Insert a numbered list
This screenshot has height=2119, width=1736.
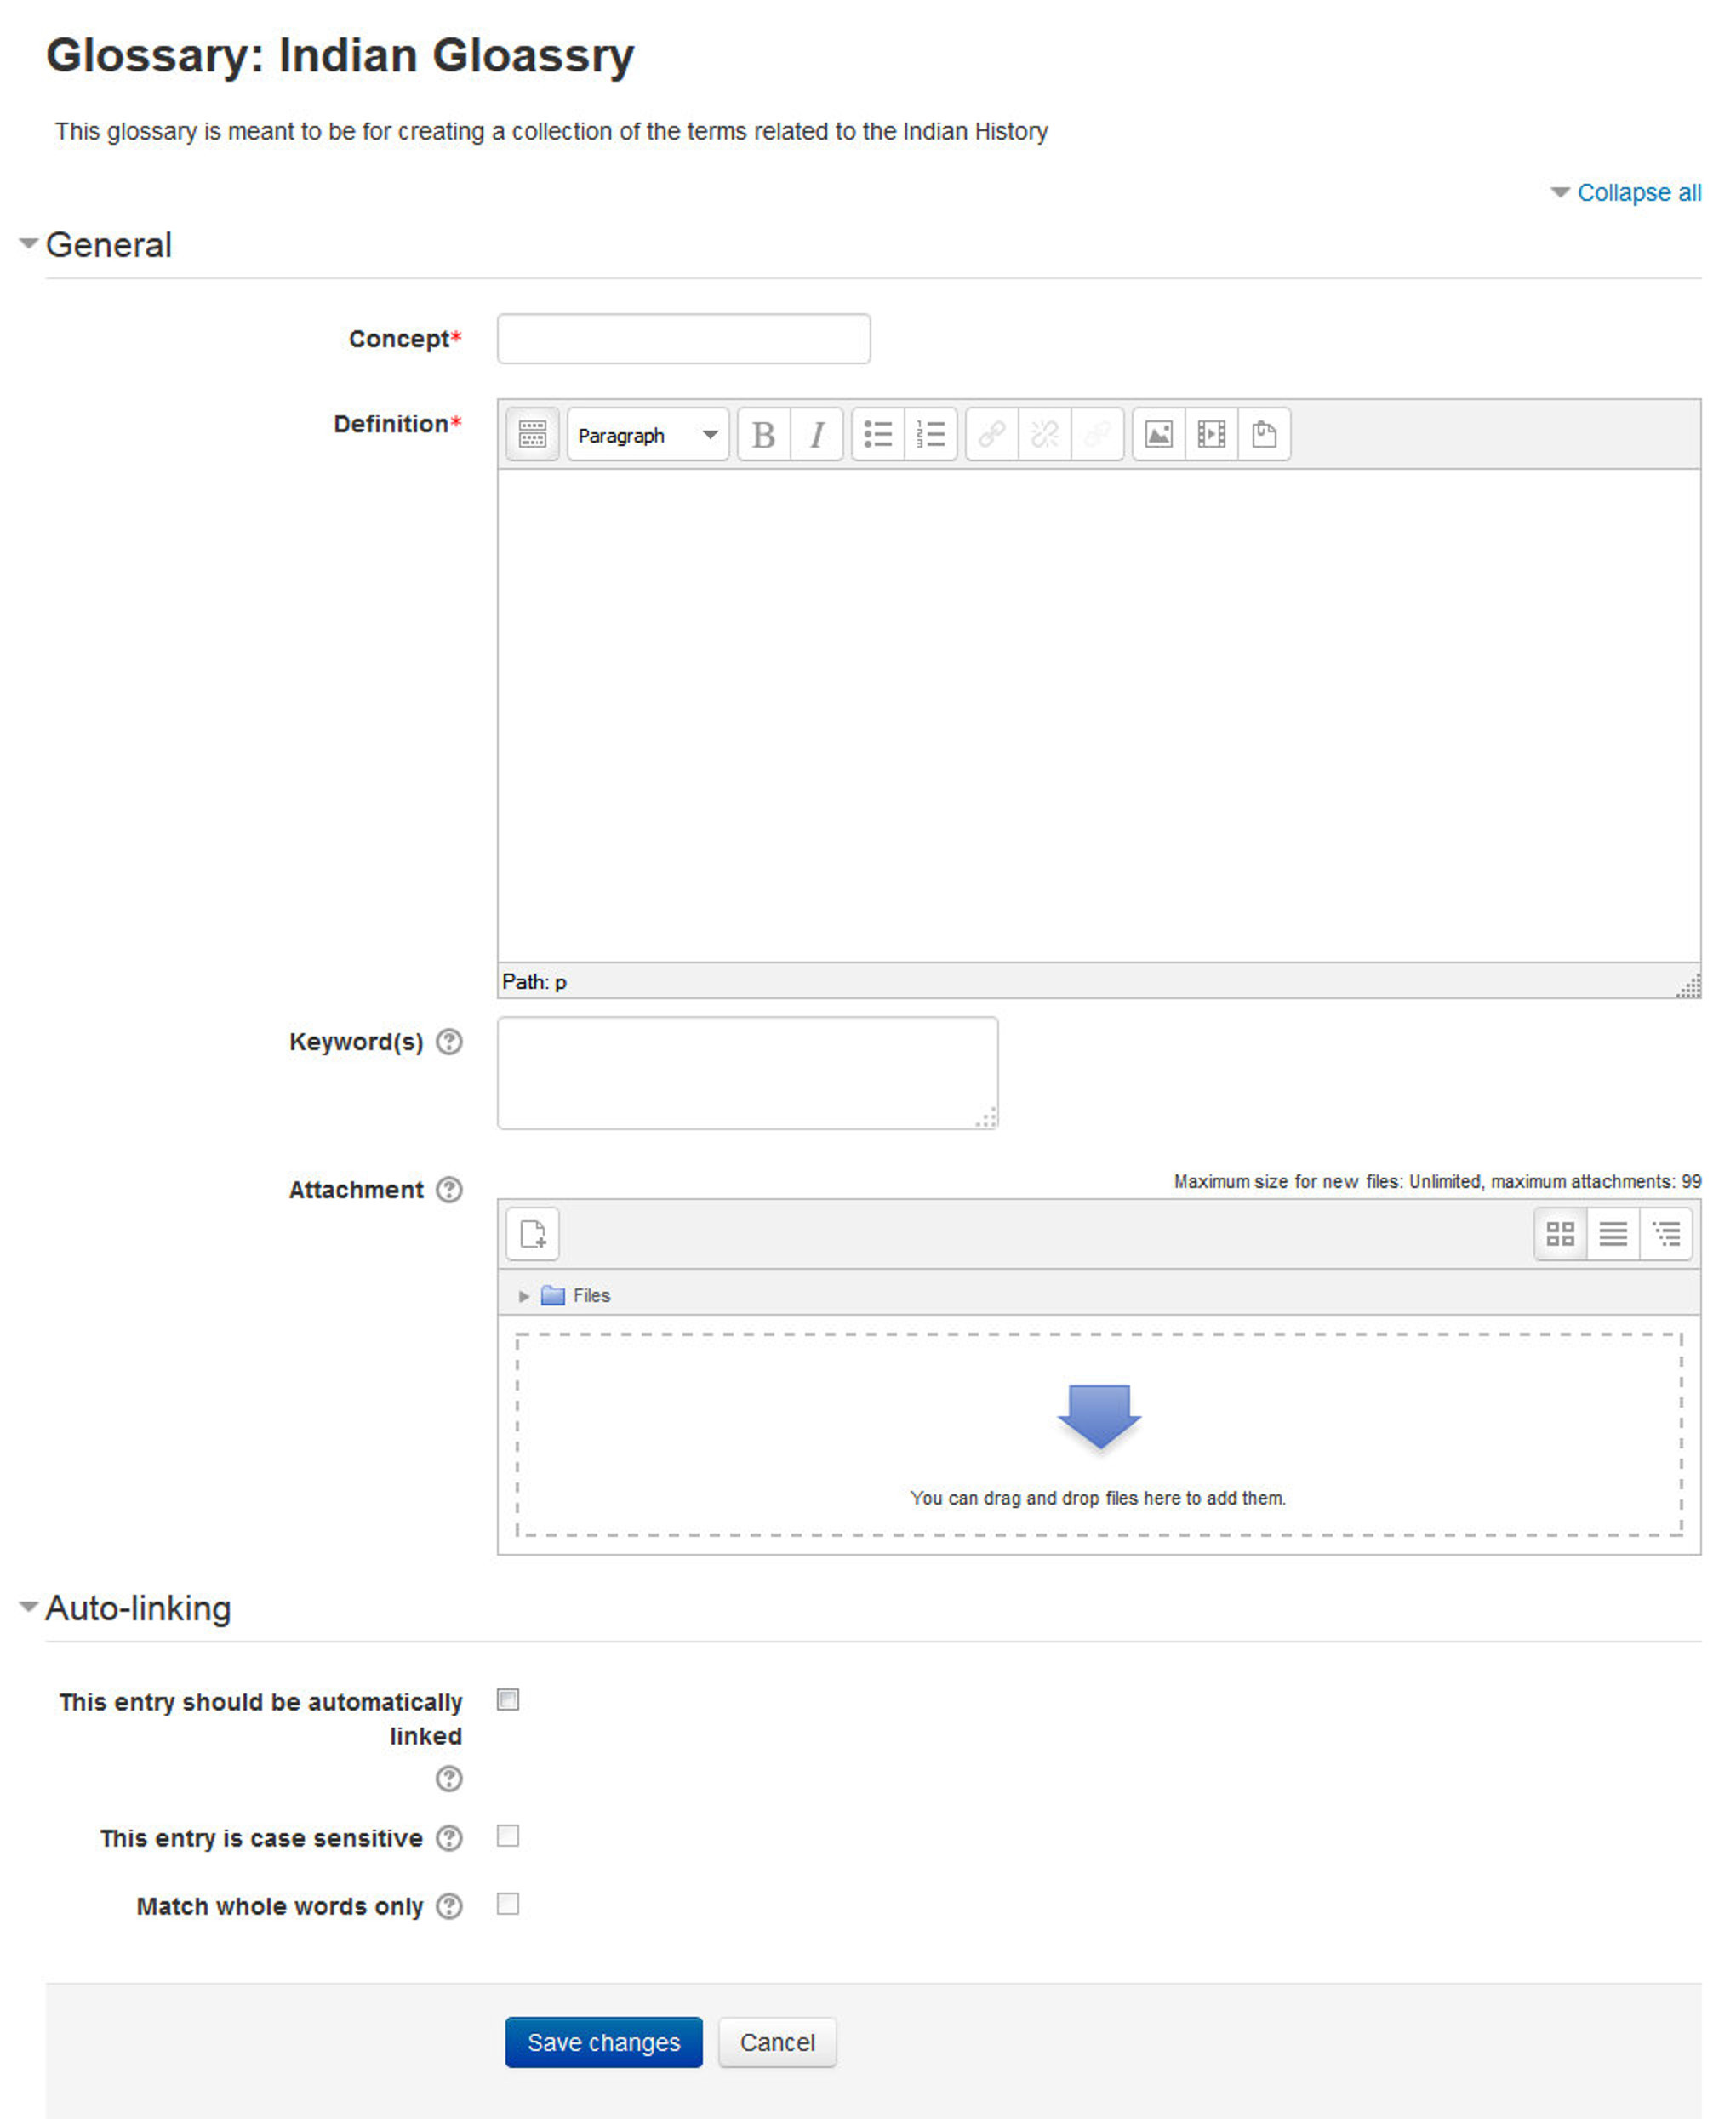pos(929,434)
